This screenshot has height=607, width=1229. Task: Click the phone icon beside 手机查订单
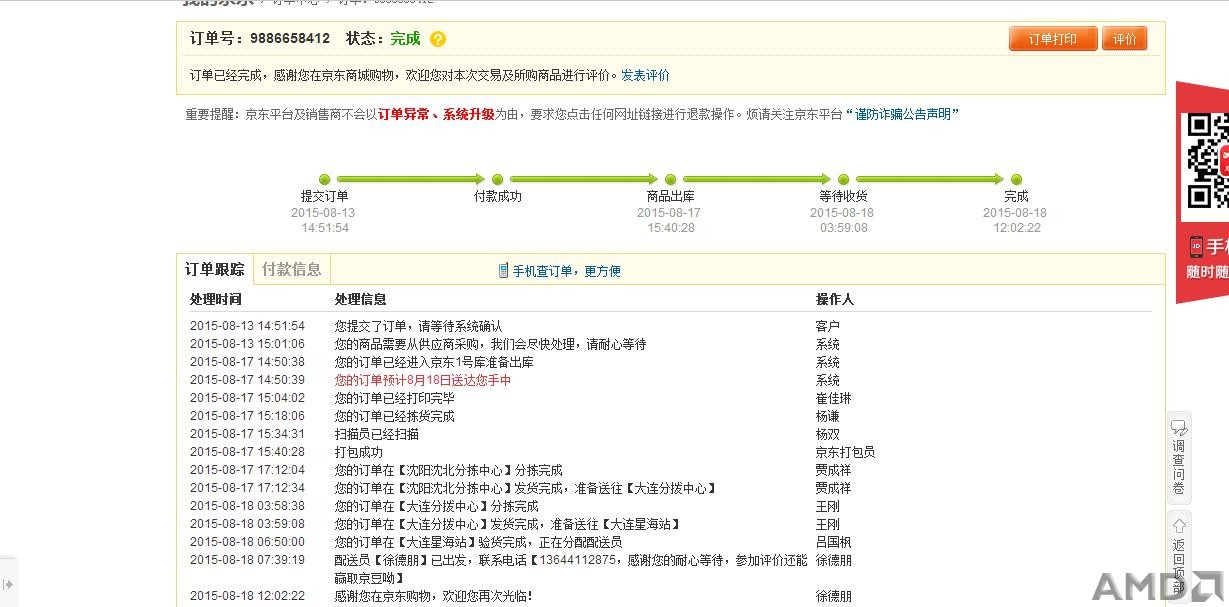coord(504,271)
